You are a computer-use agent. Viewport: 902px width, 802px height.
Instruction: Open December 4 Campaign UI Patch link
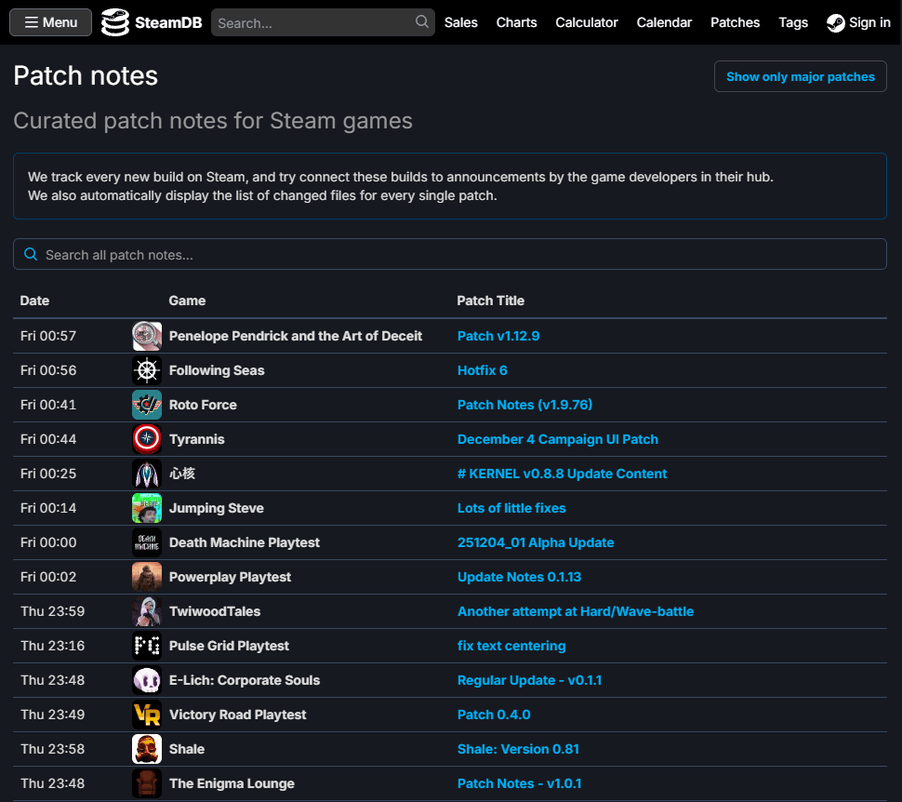click(x=557, y=440)
